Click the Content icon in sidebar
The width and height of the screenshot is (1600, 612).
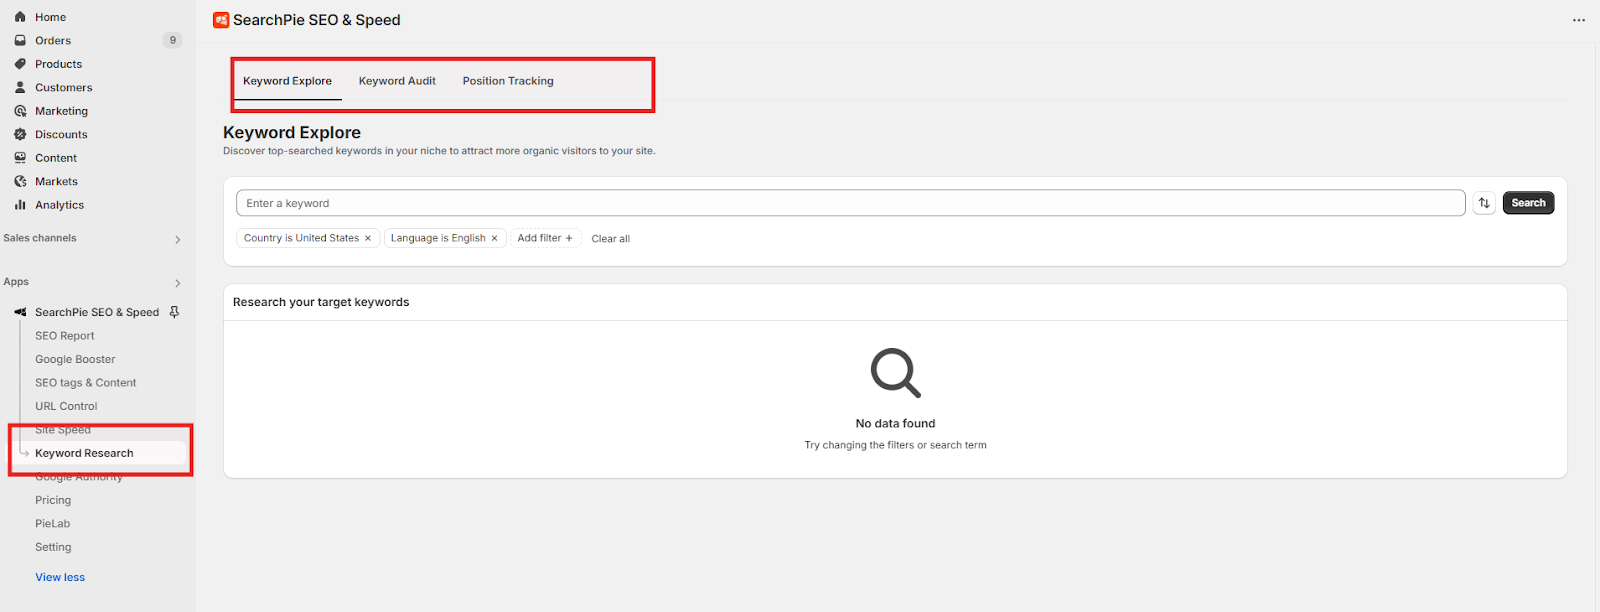(x=20, y=158)
